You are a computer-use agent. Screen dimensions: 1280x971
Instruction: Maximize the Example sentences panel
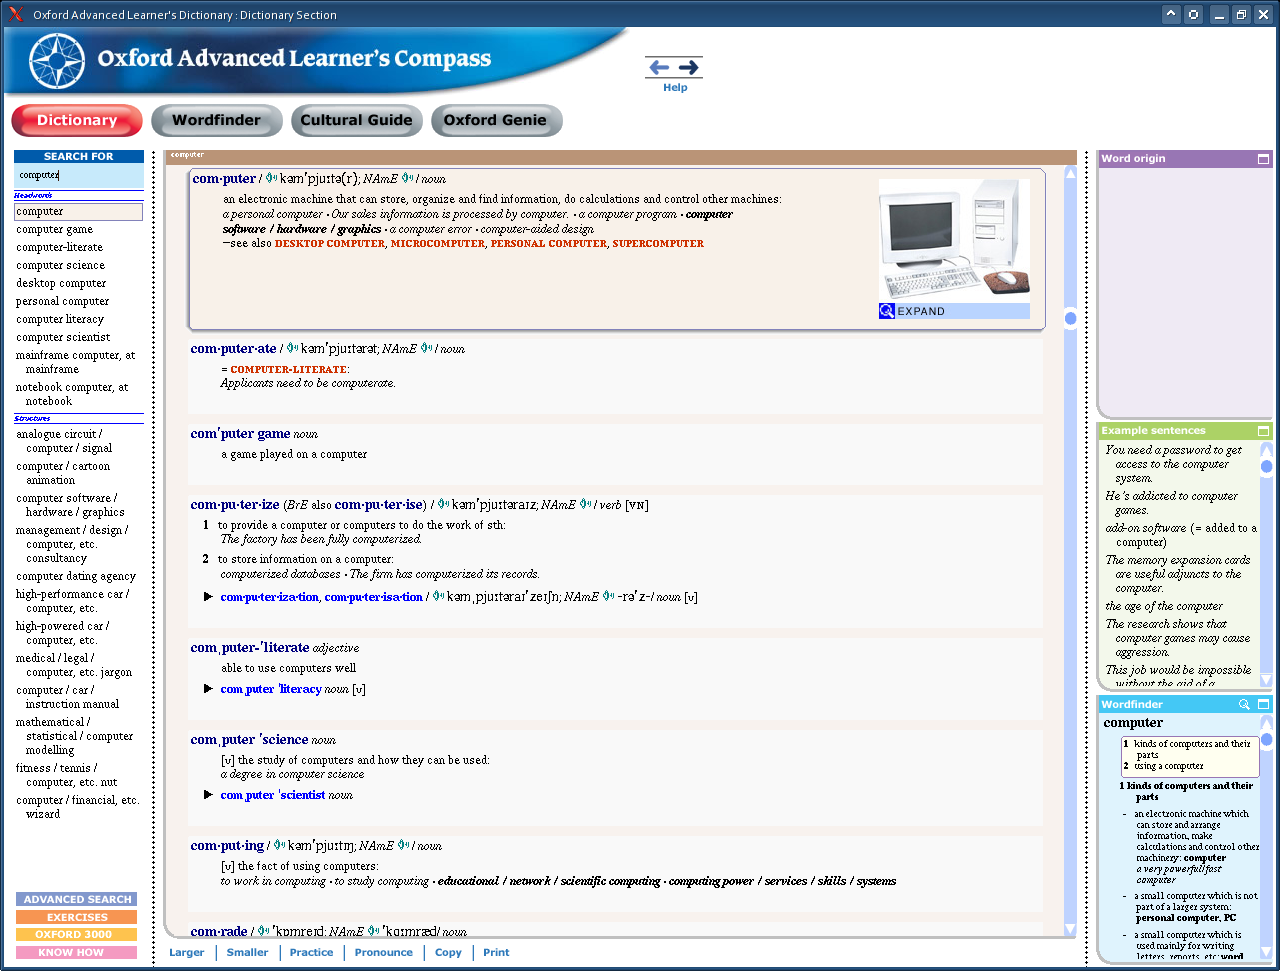click(x=1263, y=431)
